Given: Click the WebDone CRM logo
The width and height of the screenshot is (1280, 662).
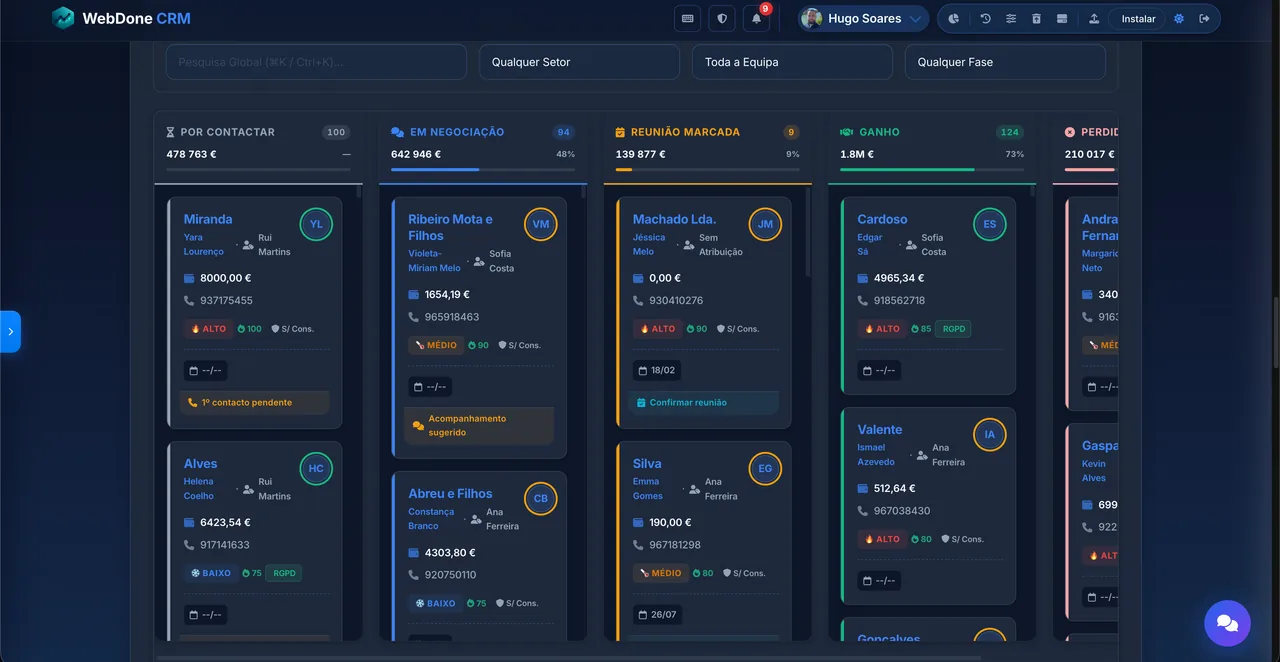Looking at the screenshot, I should [121, 18].
